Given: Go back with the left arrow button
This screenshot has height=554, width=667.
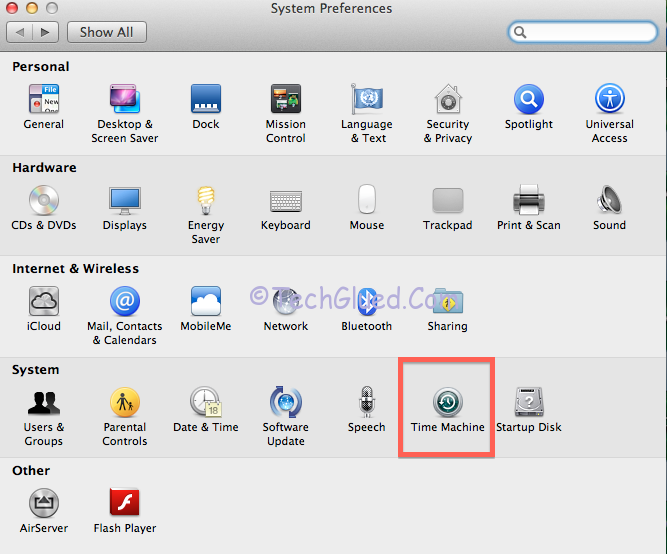Looking at the screenshot, I should 20,32.
